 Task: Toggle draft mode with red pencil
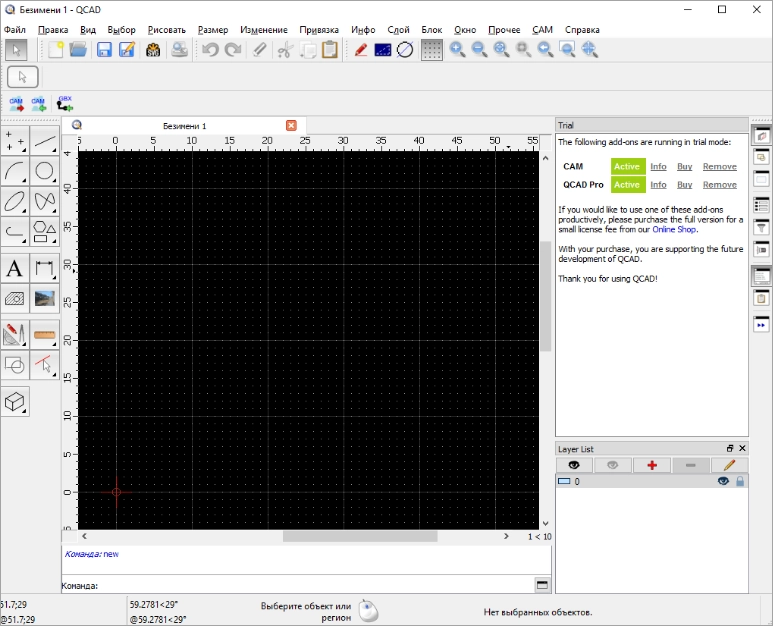coord(360,50)
